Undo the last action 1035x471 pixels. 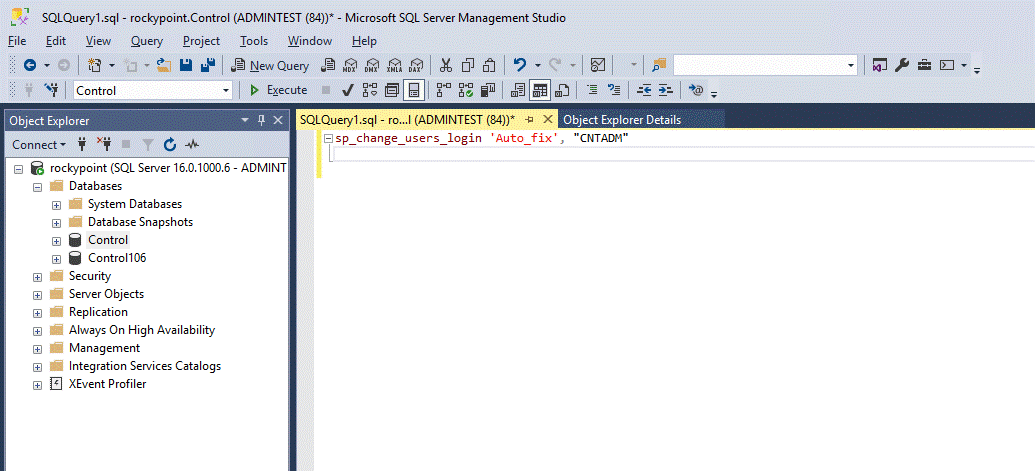pos(520,65)
